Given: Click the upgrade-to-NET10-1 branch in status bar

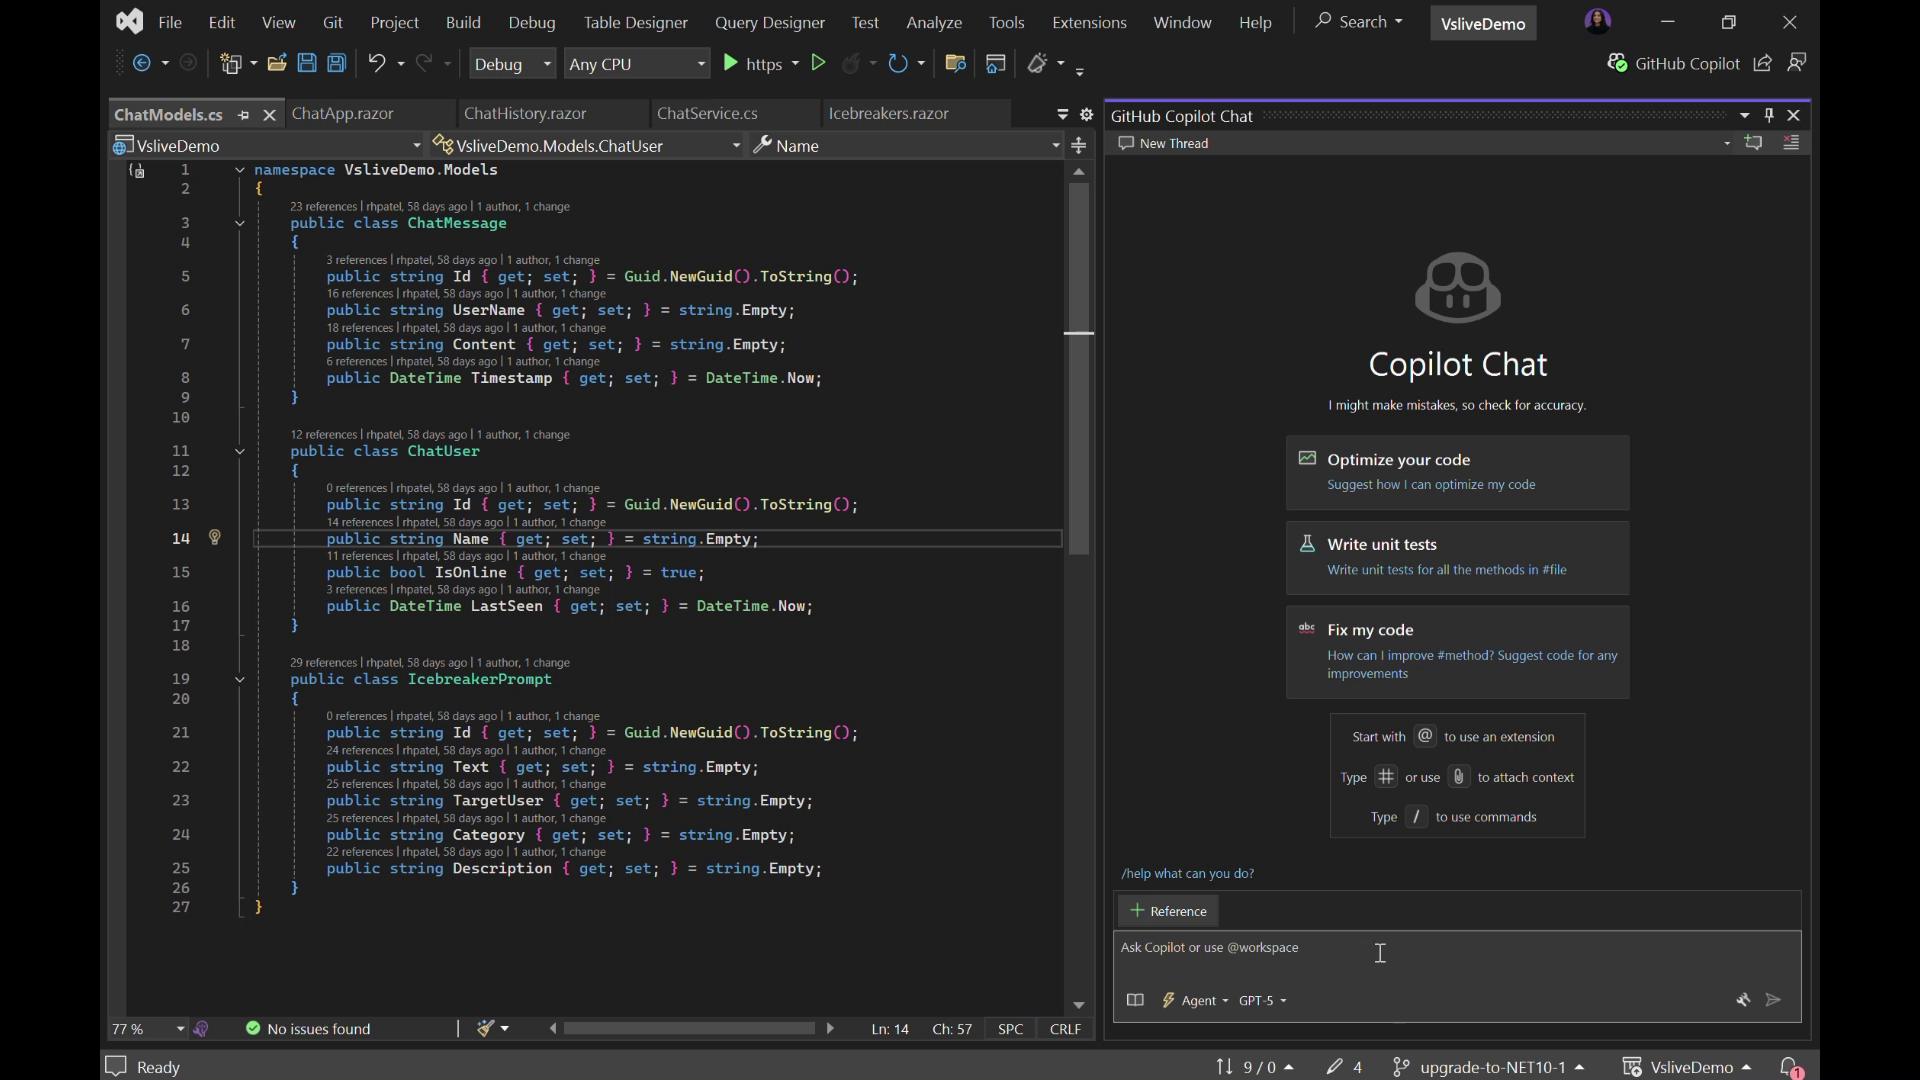Looking at the screenshot, I should (1489, 1067).
